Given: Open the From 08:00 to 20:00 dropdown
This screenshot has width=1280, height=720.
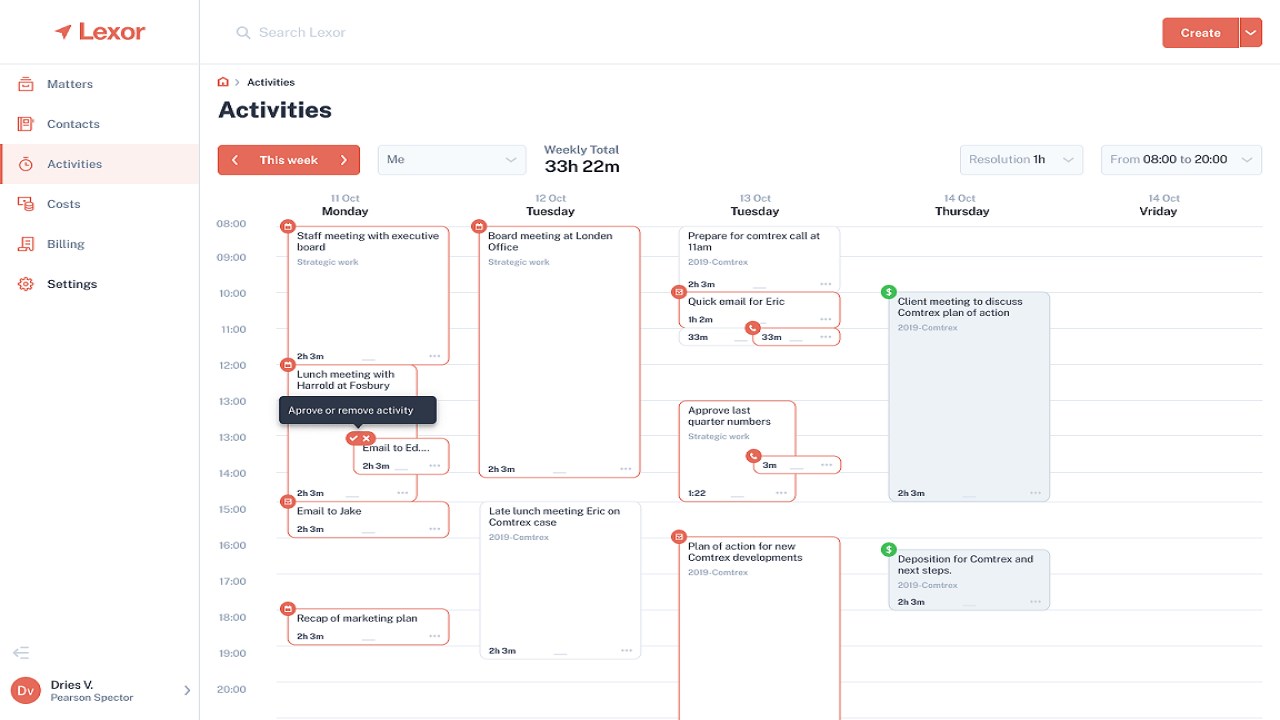Looking at the screenshot, I should [x=1181, y=160].
